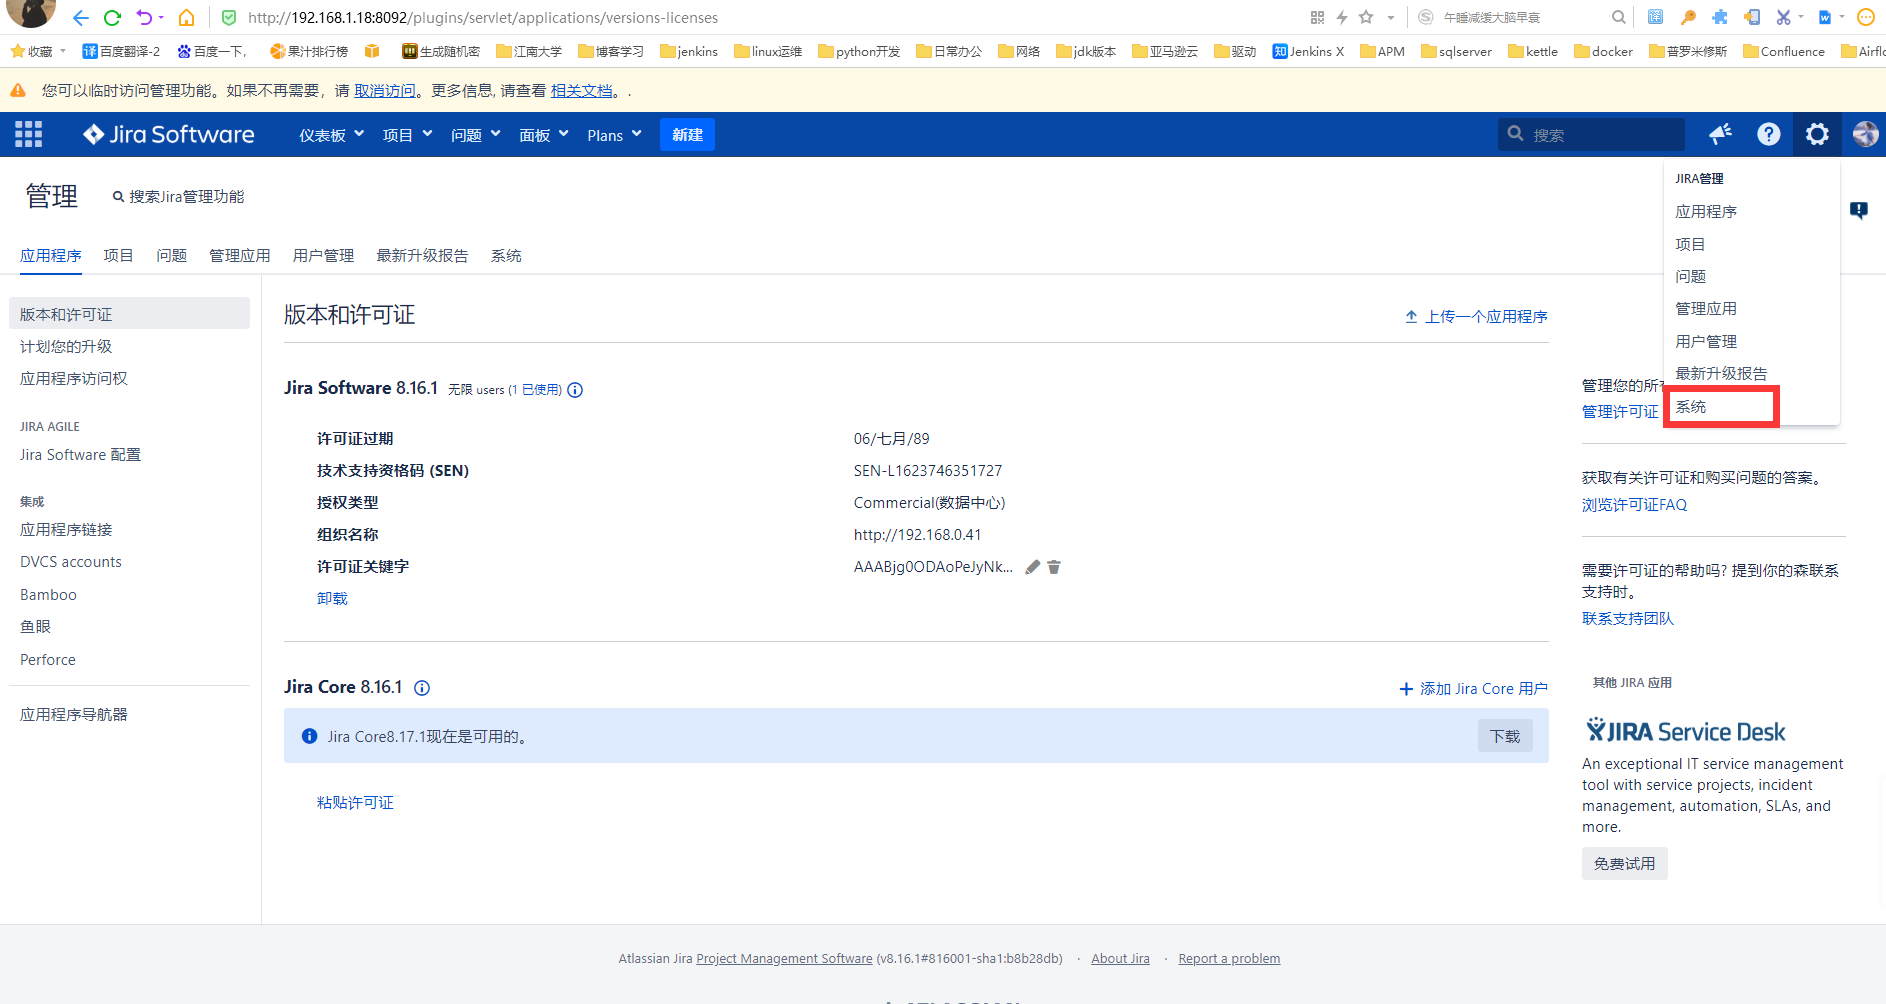Expand the 收藏 bookmarks dropdown

pos(63,51)
